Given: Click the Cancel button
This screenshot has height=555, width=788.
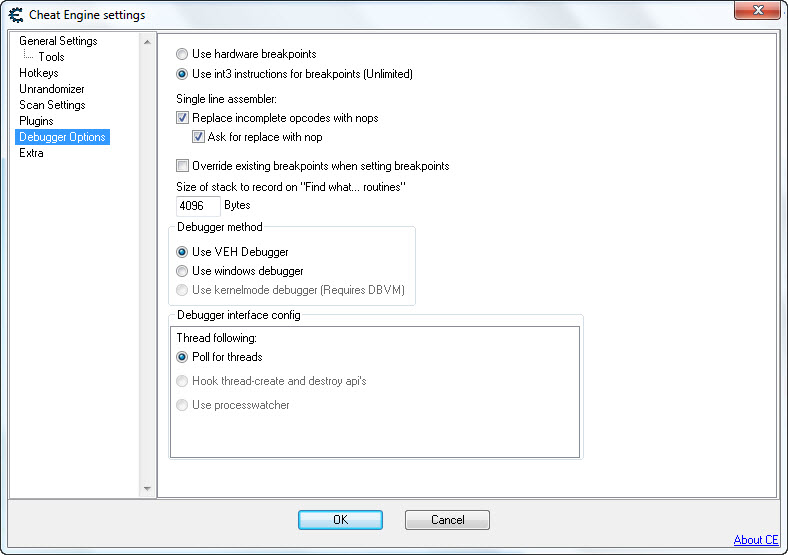Looking at the screenshot, I should 447,520.
